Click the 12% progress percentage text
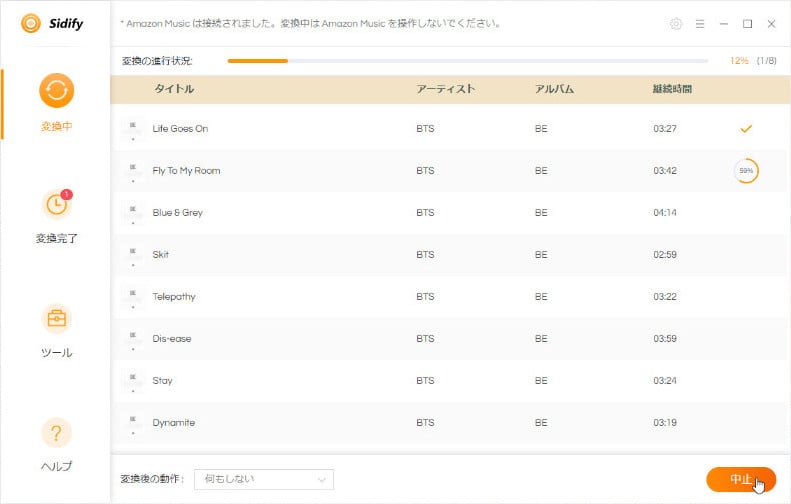Screen dimensions: 791x504 click(x=739, y=61)
